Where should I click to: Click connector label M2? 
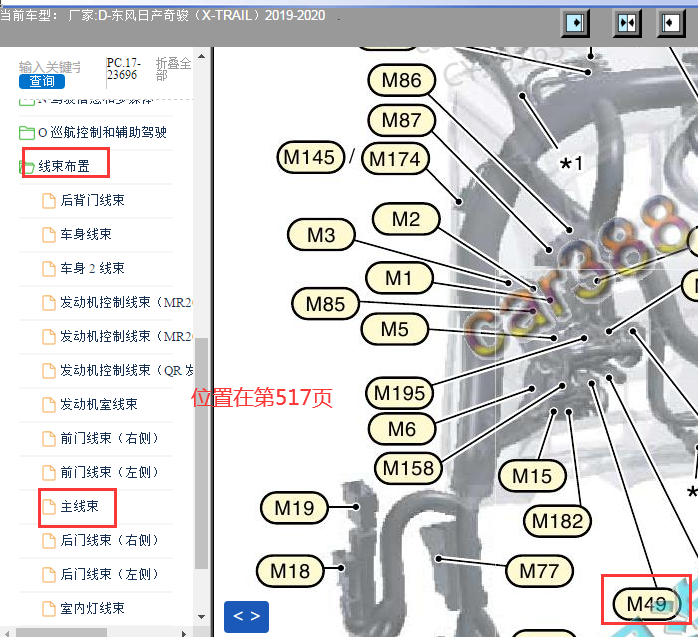(x=406, y=219)
